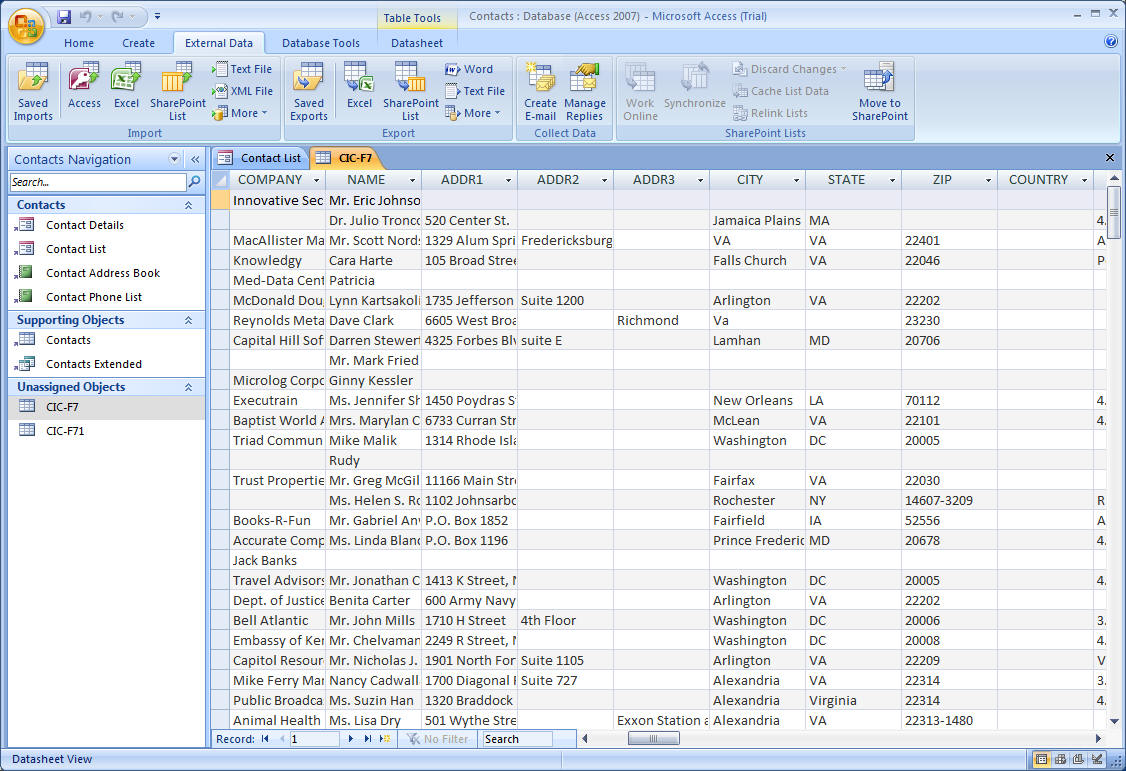Image resolution: width=1126 pixels, height=771 pixels.
Task: Click Move to SharePoint
Action: click(880, 92)
